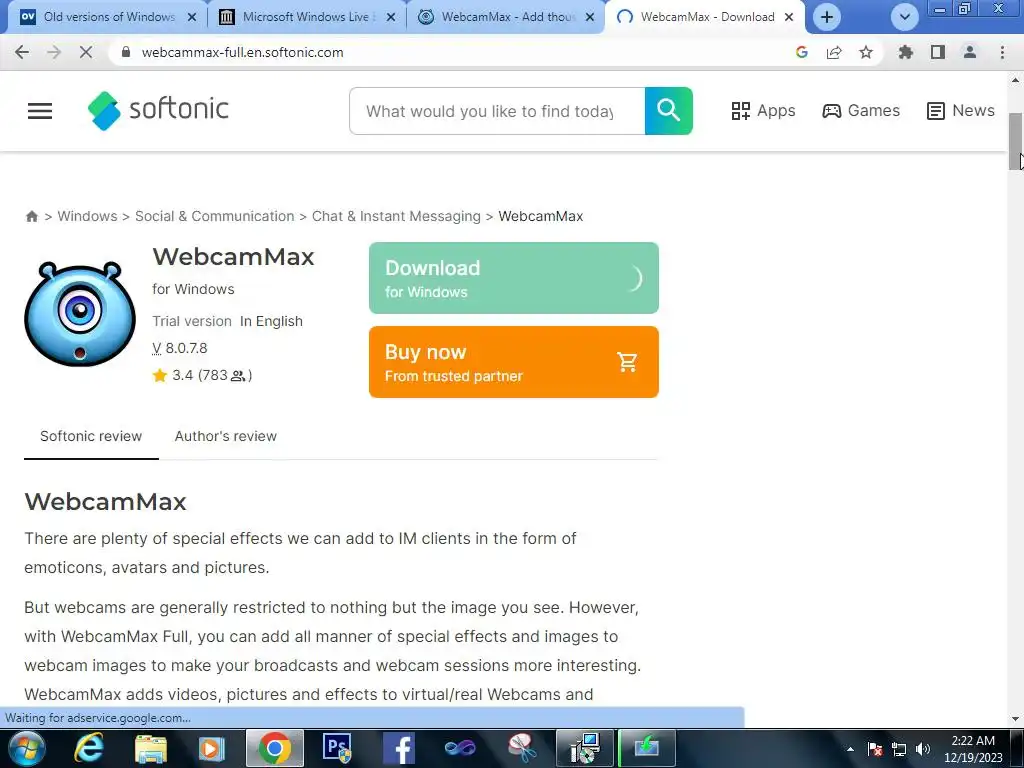
Task: Go to Windows breadcrumb link
Action: 88,216
